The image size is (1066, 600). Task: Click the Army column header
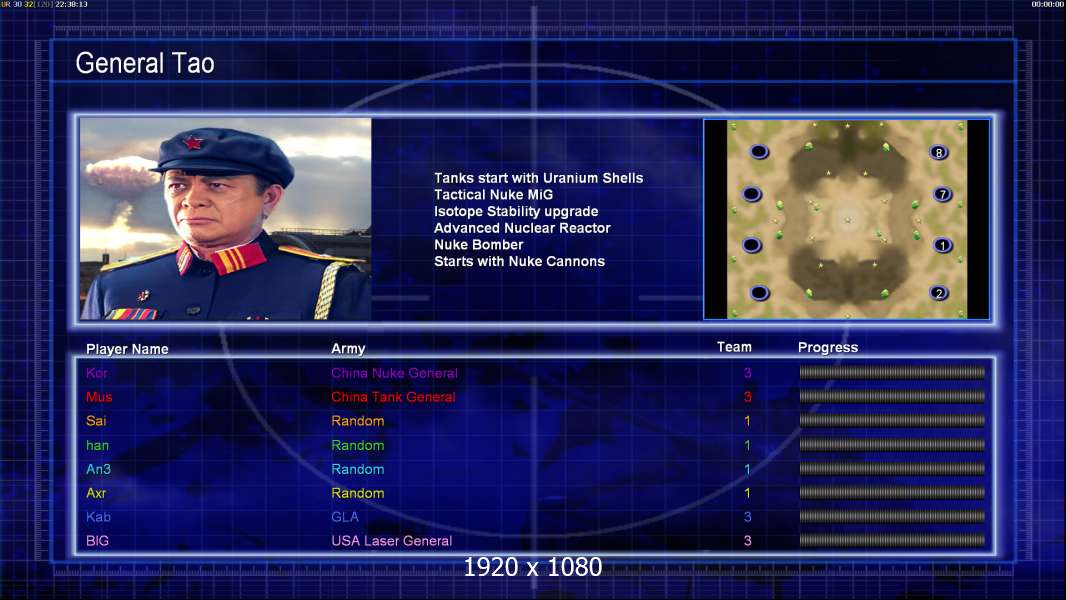348,349
